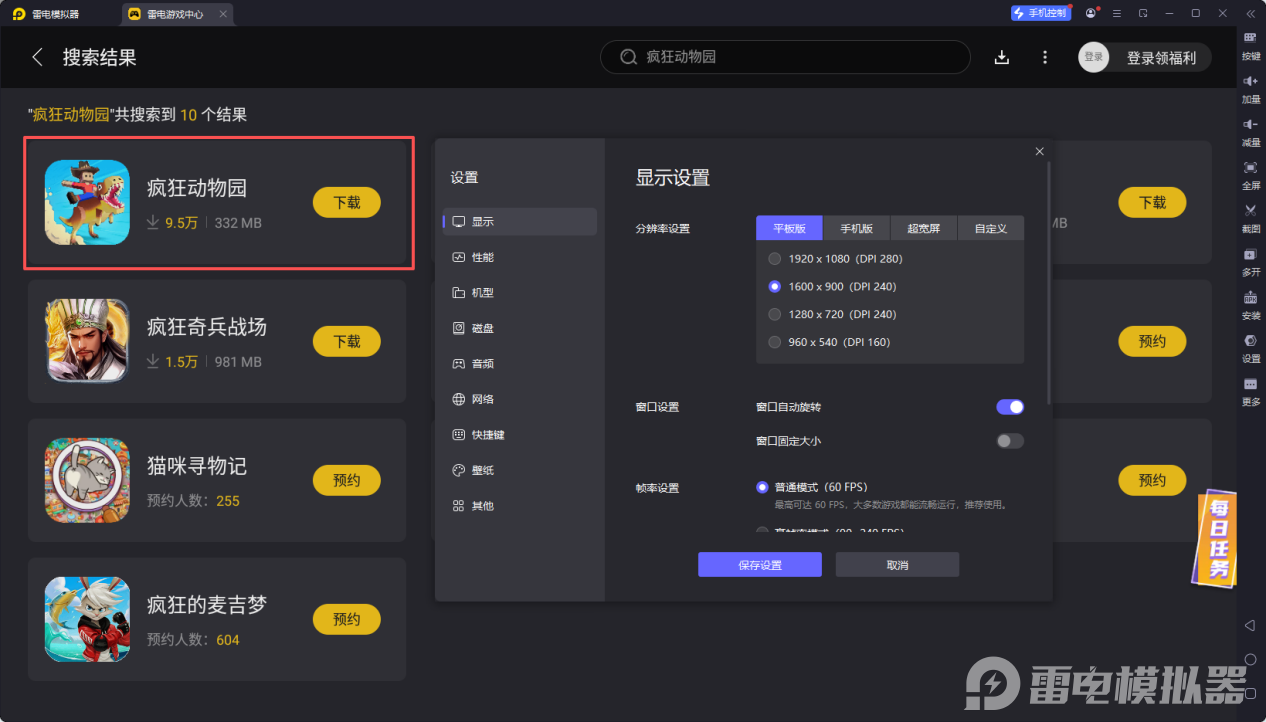Screen dimensions: 1266x722
Task: Click the 疯狂动物园 search input field
Action: click(785, 57)
